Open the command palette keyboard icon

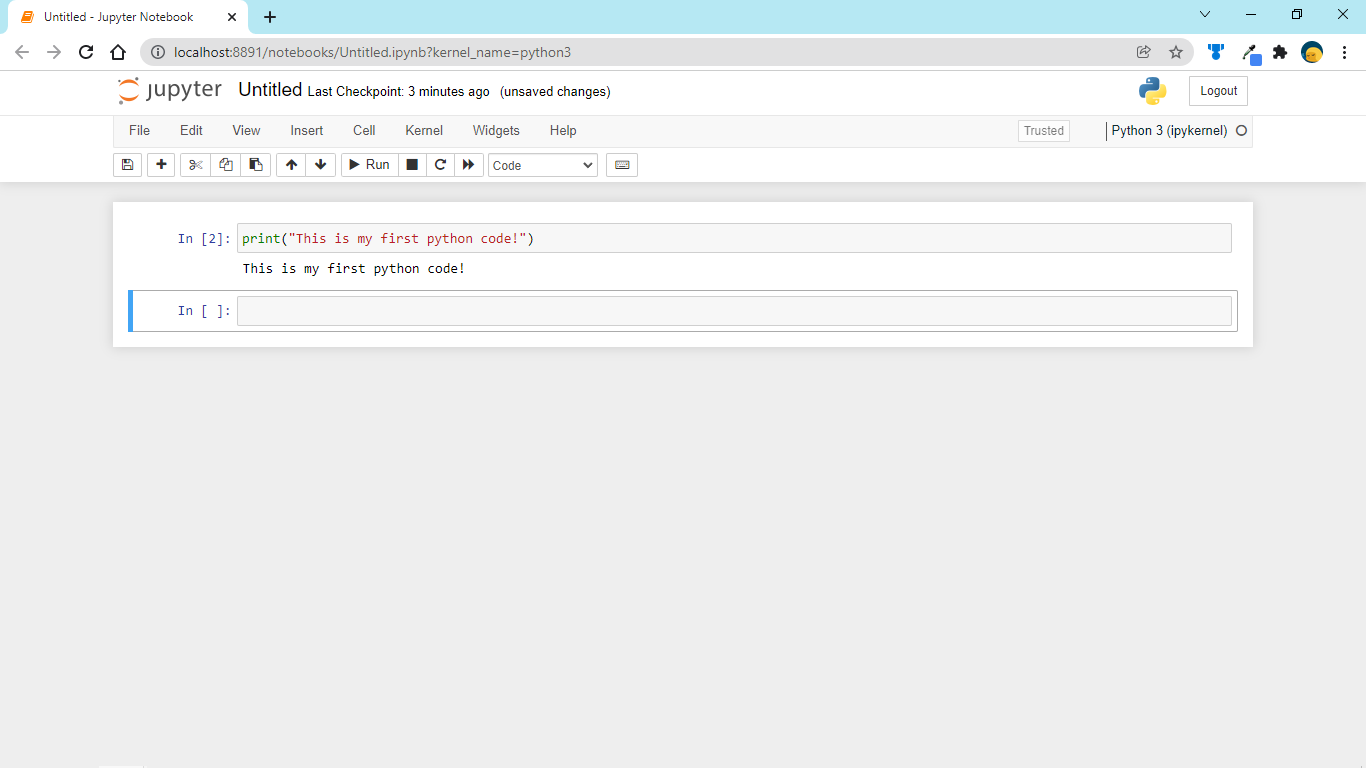point(622,165)
